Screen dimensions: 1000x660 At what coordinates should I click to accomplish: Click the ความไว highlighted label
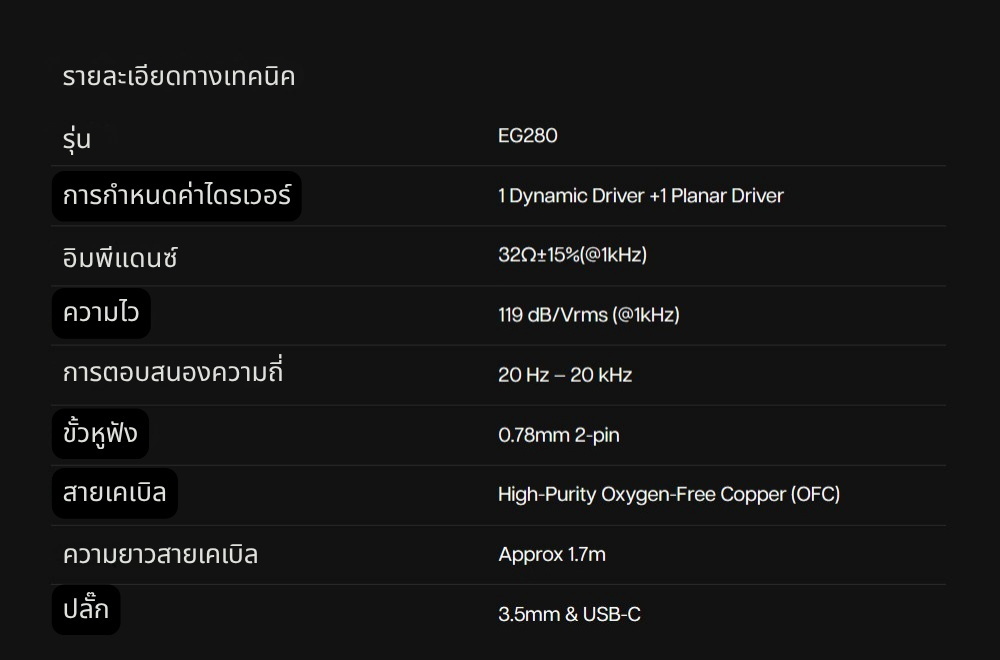(101, 314)
